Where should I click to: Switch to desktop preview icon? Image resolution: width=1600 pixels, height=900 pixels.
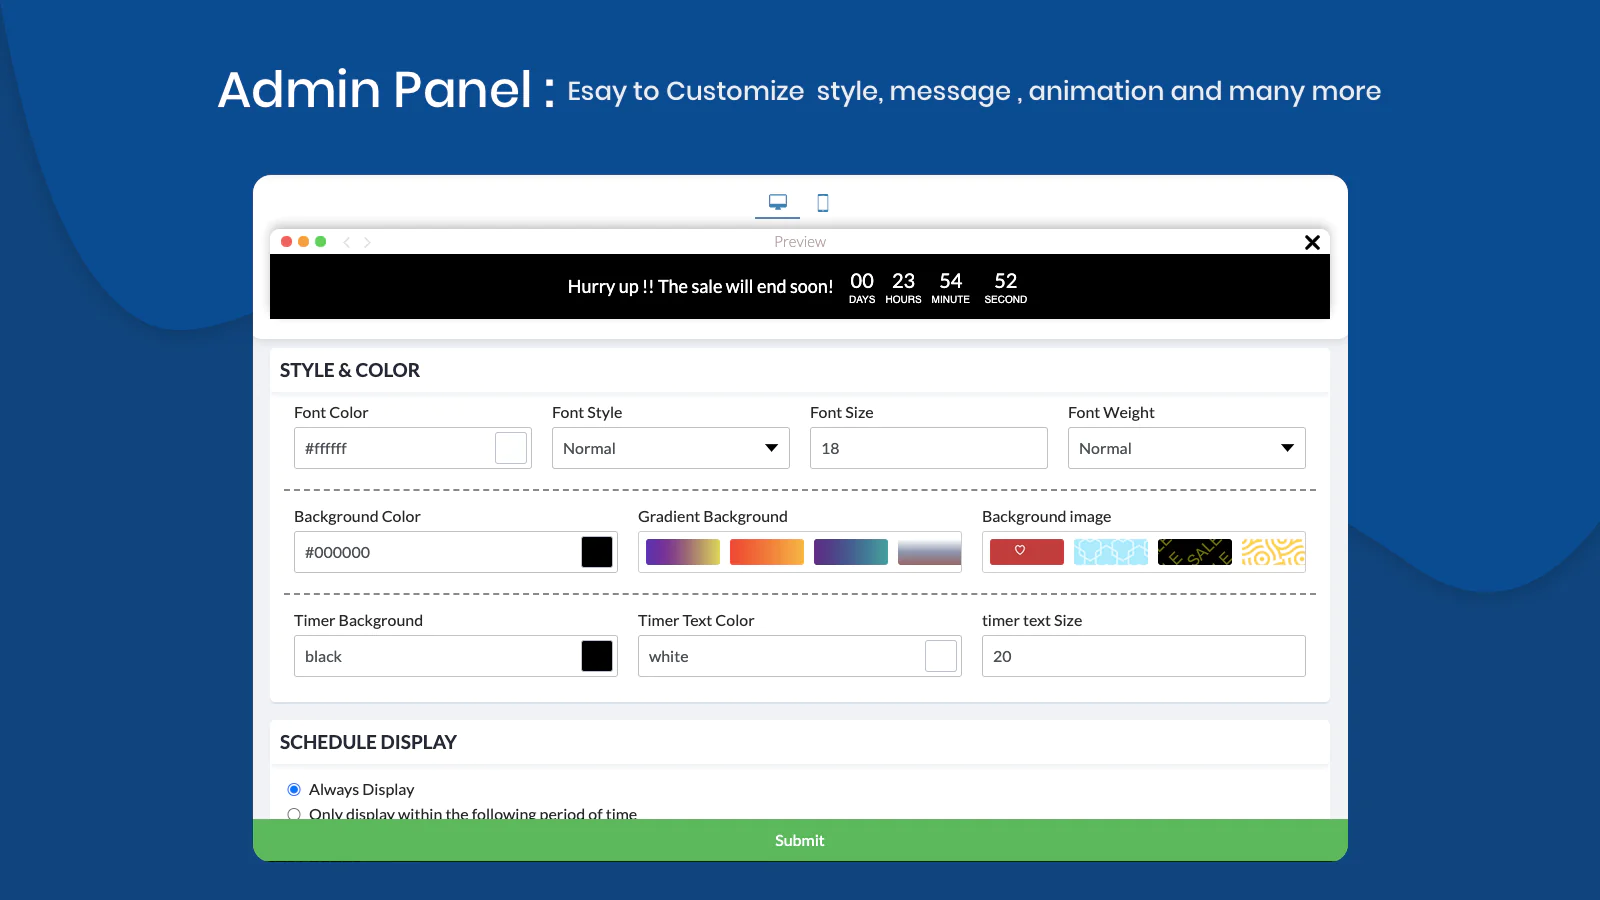coord(777,202)
